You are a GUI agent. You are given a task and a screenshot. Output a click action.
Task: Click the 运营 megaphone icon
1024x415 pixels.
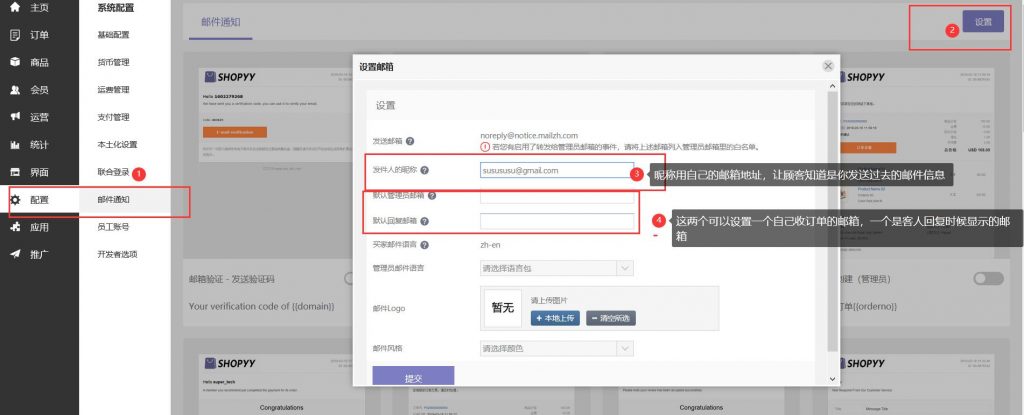15,117
